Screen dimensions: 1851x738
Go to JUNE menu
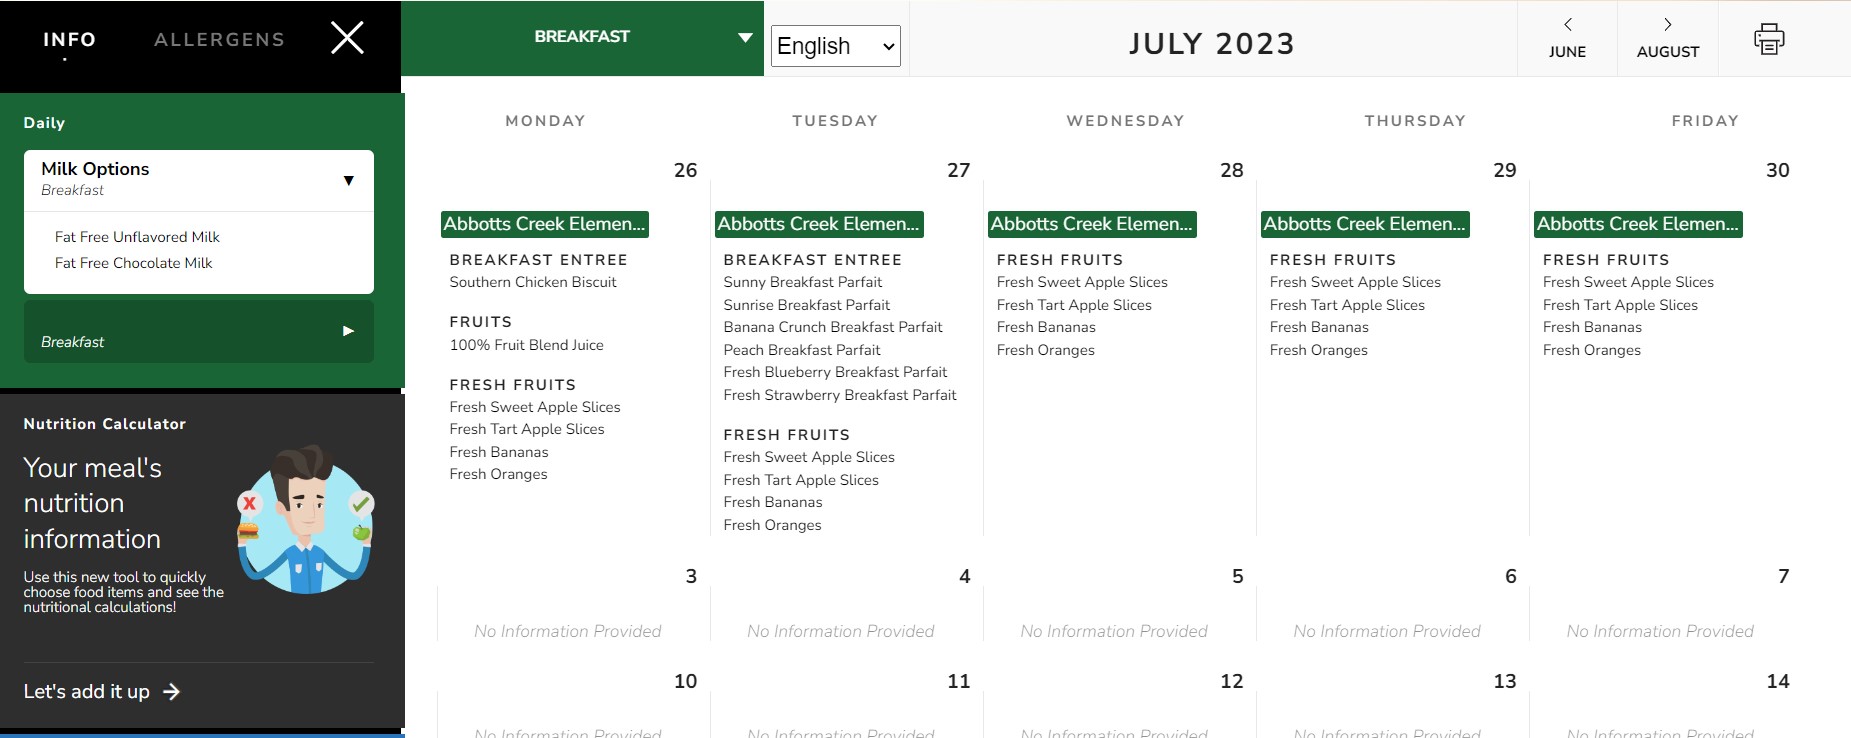click(x=1567, y=38)
